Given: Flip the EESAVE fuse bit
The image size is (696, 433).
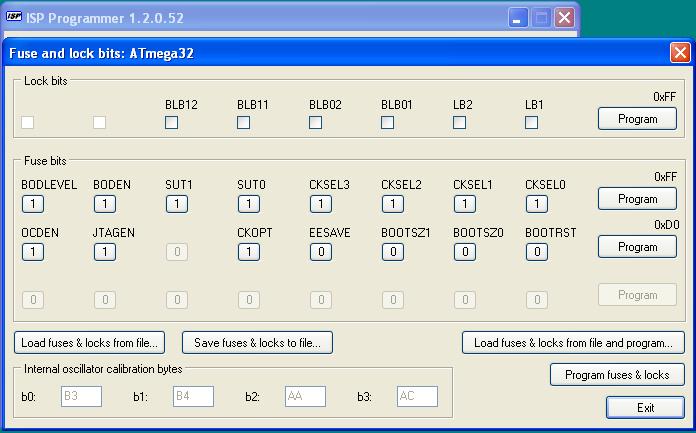Looking at the screenshot, I should click(x=320, y=252).
